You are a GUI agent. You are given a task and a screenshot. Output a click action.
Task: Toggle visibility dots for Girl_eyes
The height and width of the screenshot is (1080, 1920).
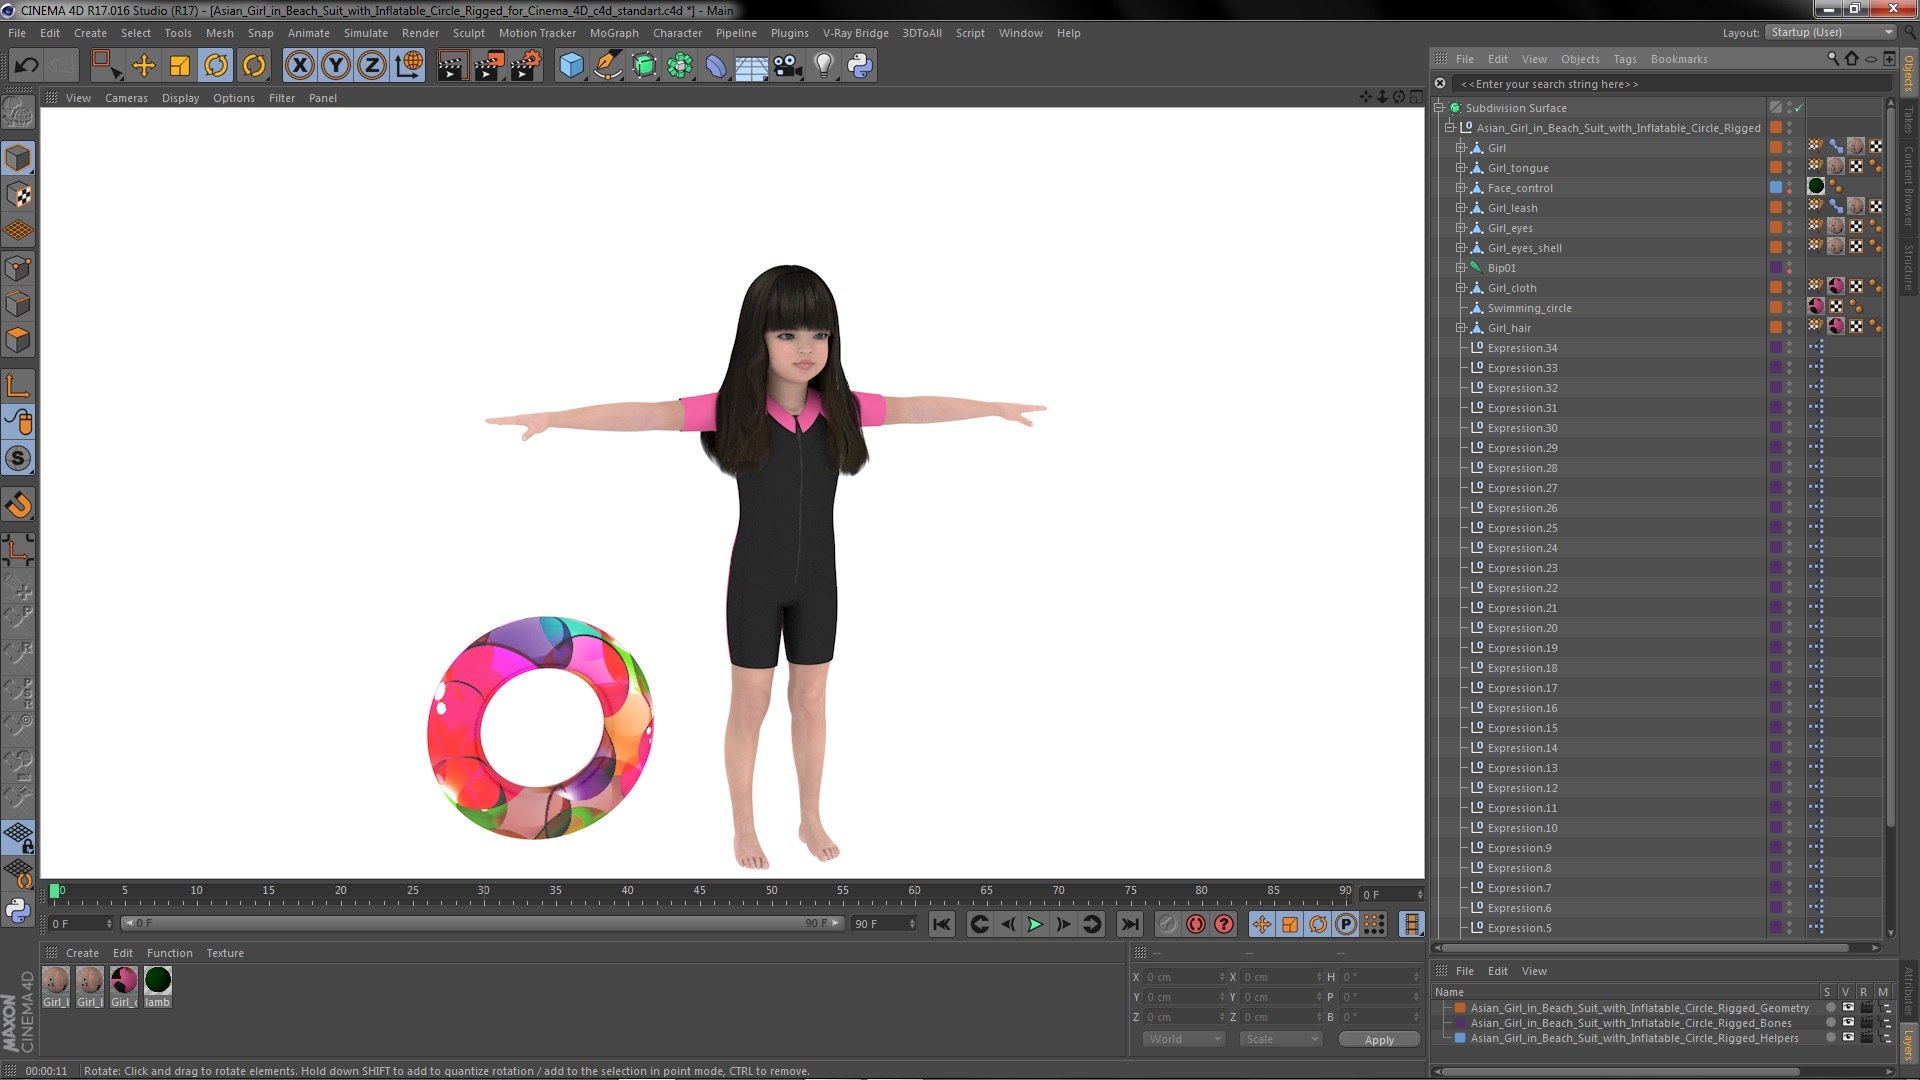1789,228
